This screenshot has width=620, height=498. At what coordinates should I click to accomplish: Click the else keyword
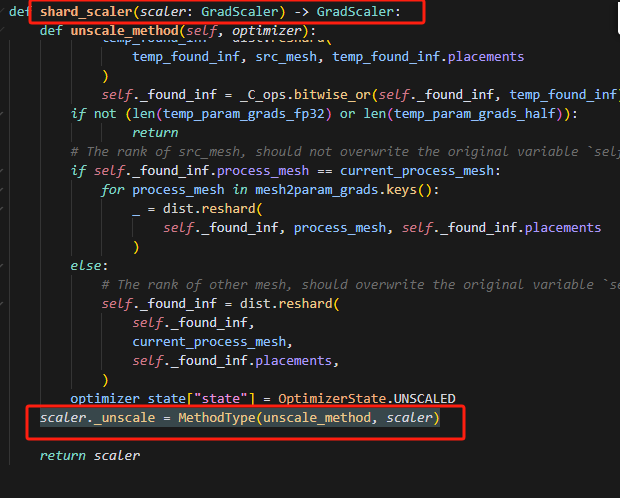86,266
